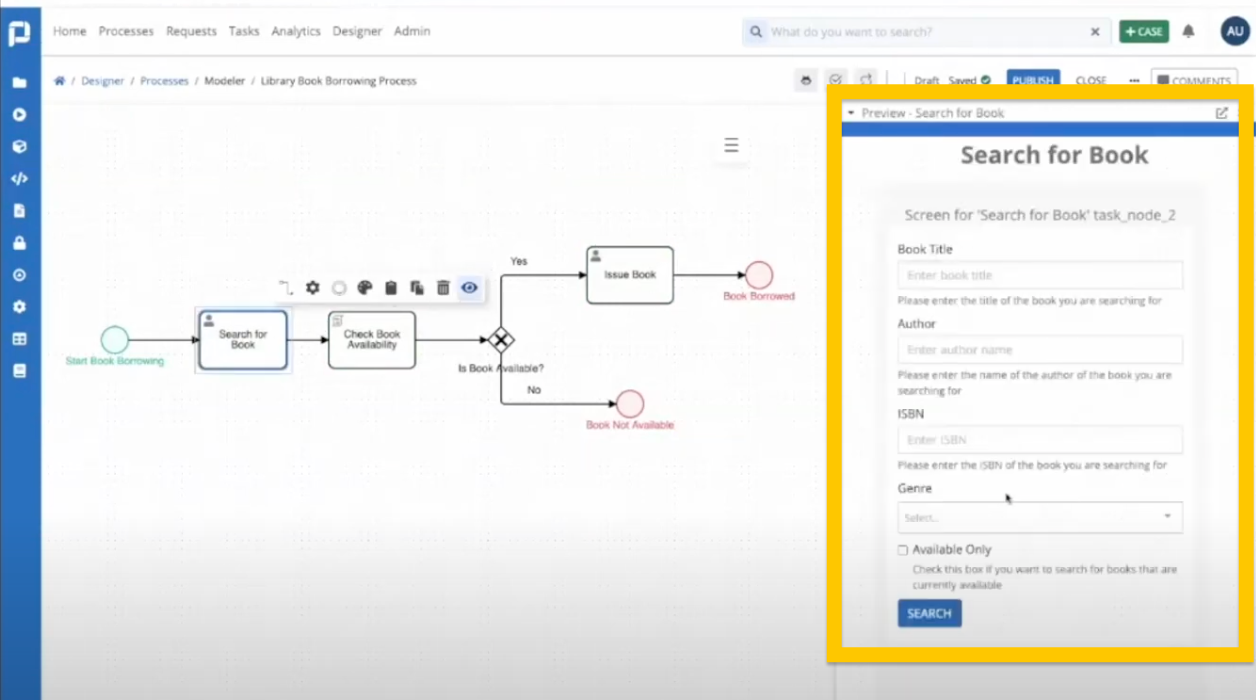Click the ISBN input field
Screen dimensions: 1256x700
point(1040,440)
